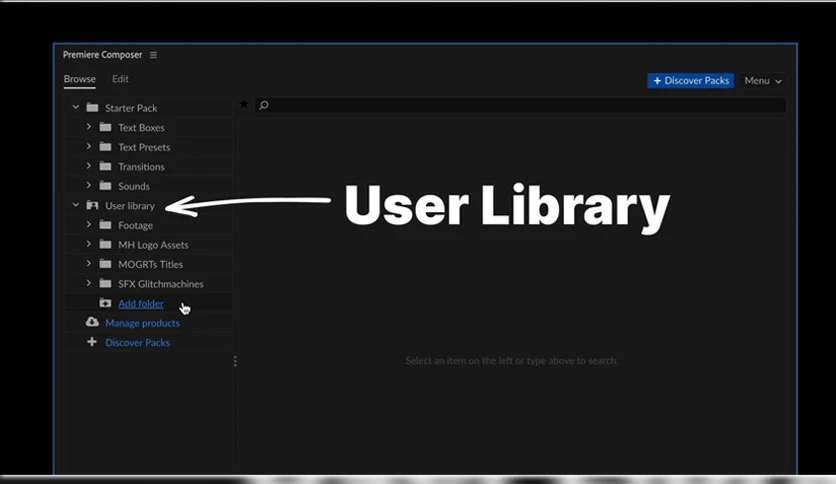
Task: Open the Manage products link
Action: tap(142, 323)
